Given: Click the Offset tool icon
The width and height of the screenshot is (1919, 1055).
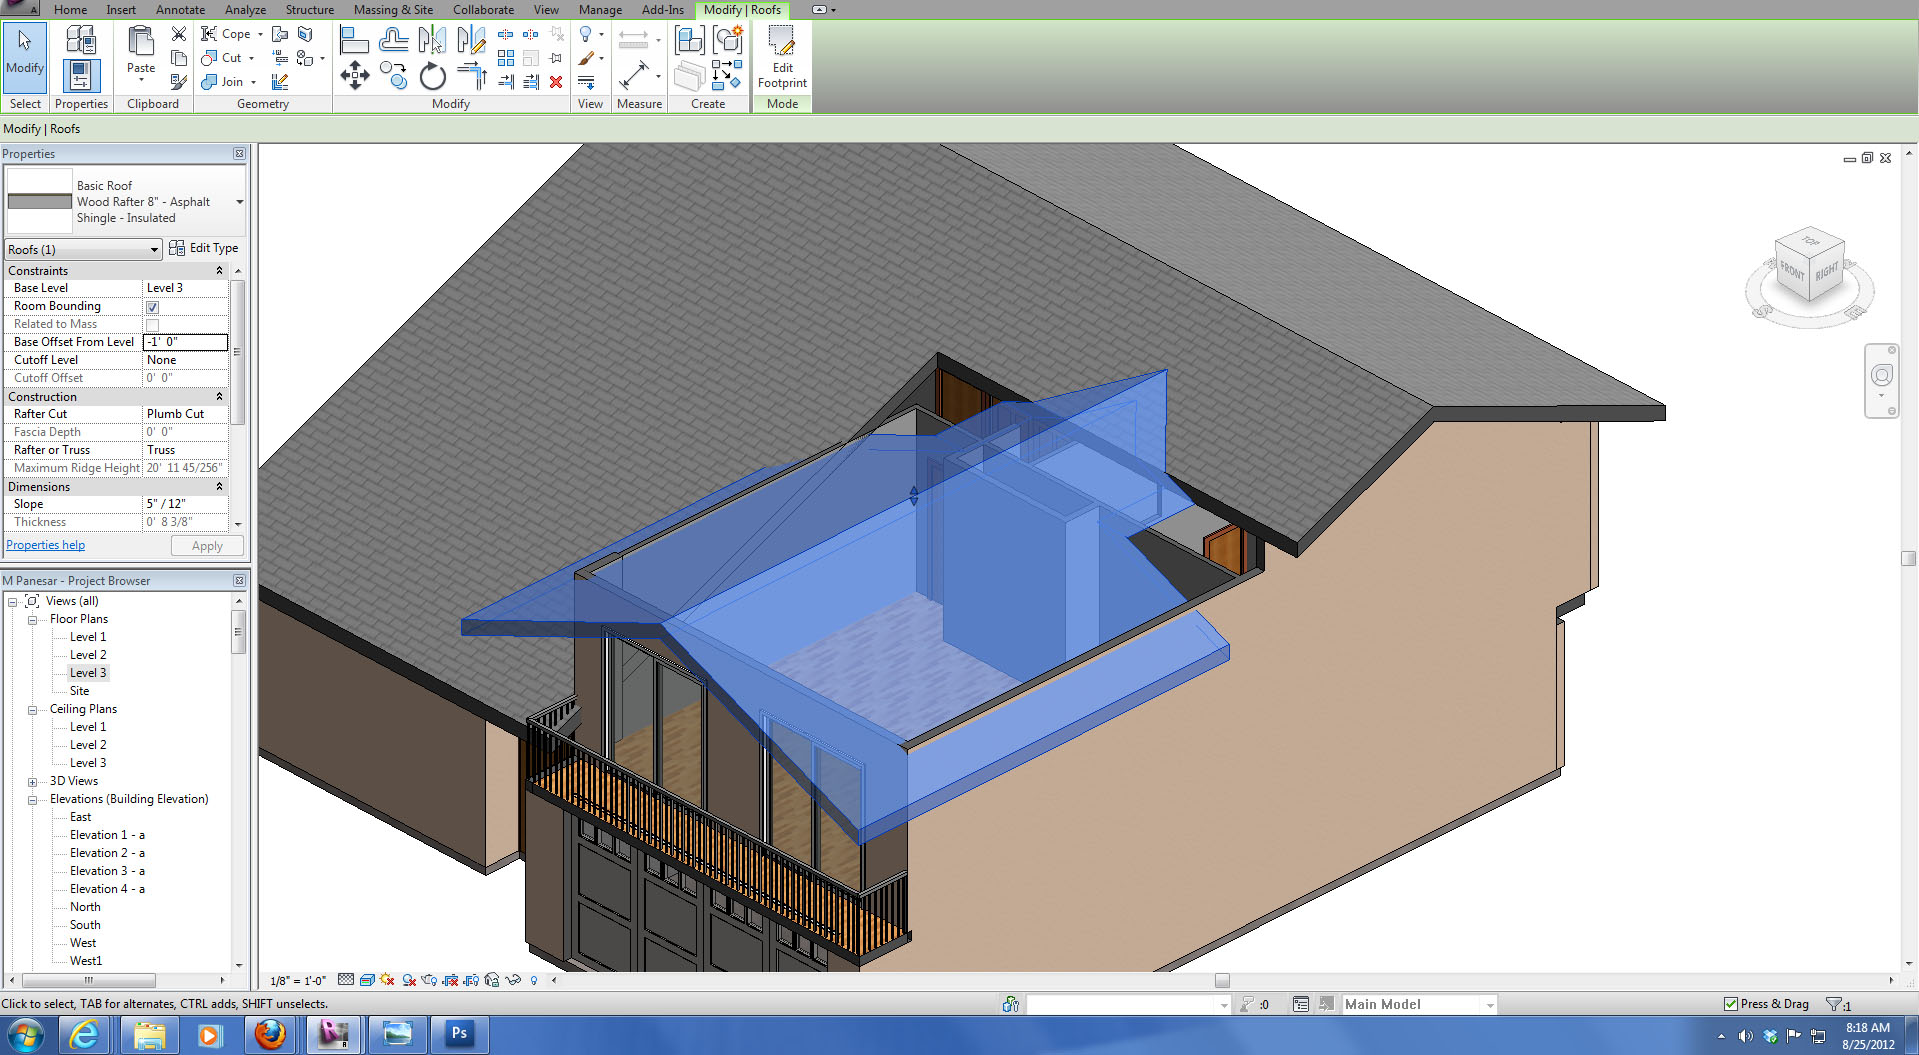Looking at the screenshot, I should click(393, 40).
